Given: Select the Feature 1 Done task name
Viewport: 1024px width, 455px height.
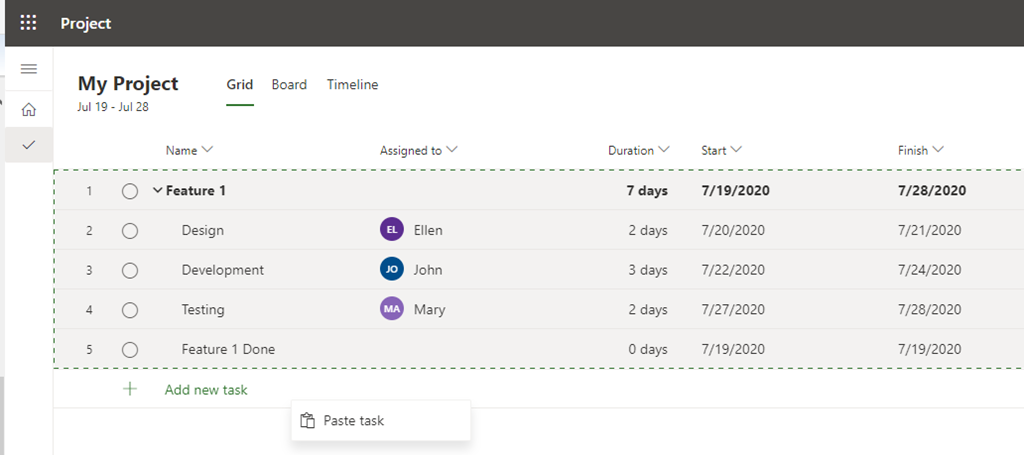Looking at the screenshot, I should [228, 350].
